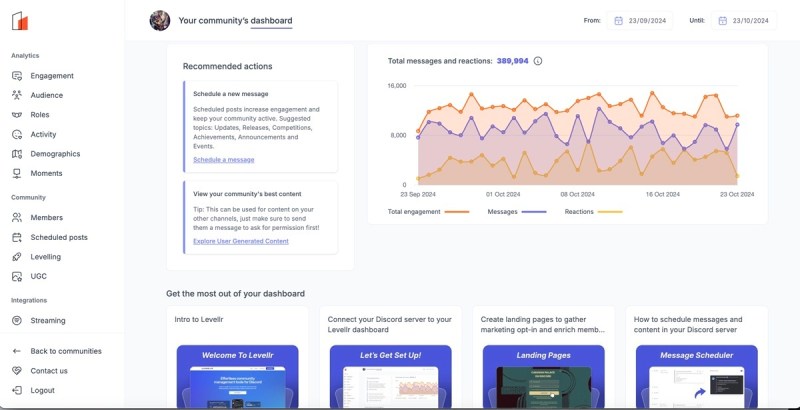Click the Logout door icon
Viewport: 800px width, 410px height.
[17, 391]
